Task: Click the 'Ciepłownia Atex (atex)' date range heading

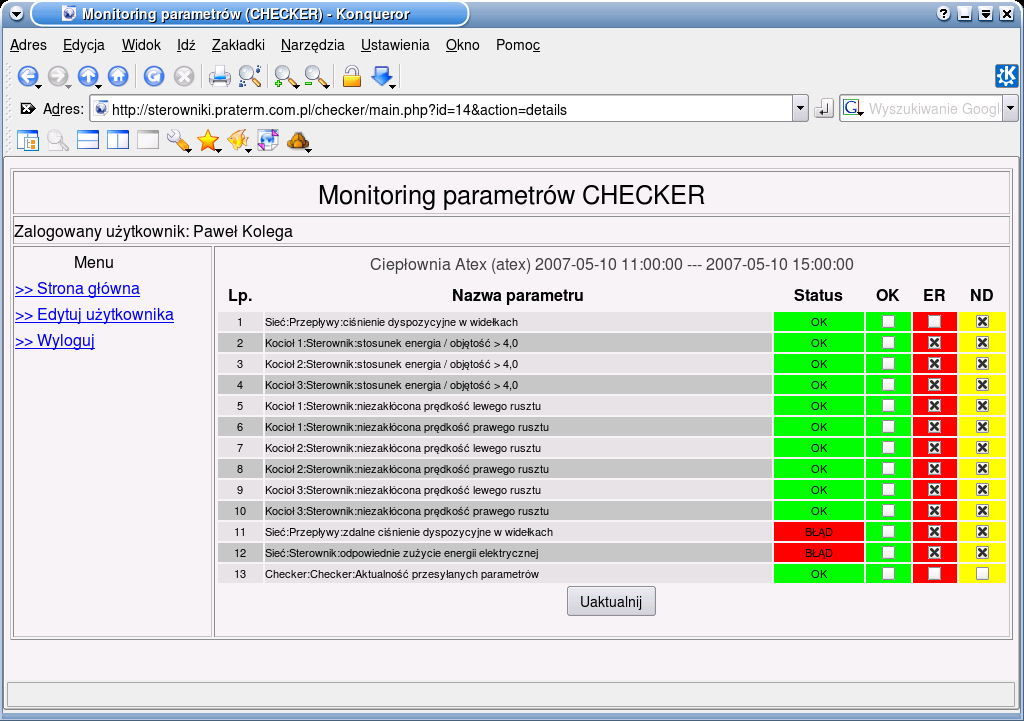Action: coord(611,264)
